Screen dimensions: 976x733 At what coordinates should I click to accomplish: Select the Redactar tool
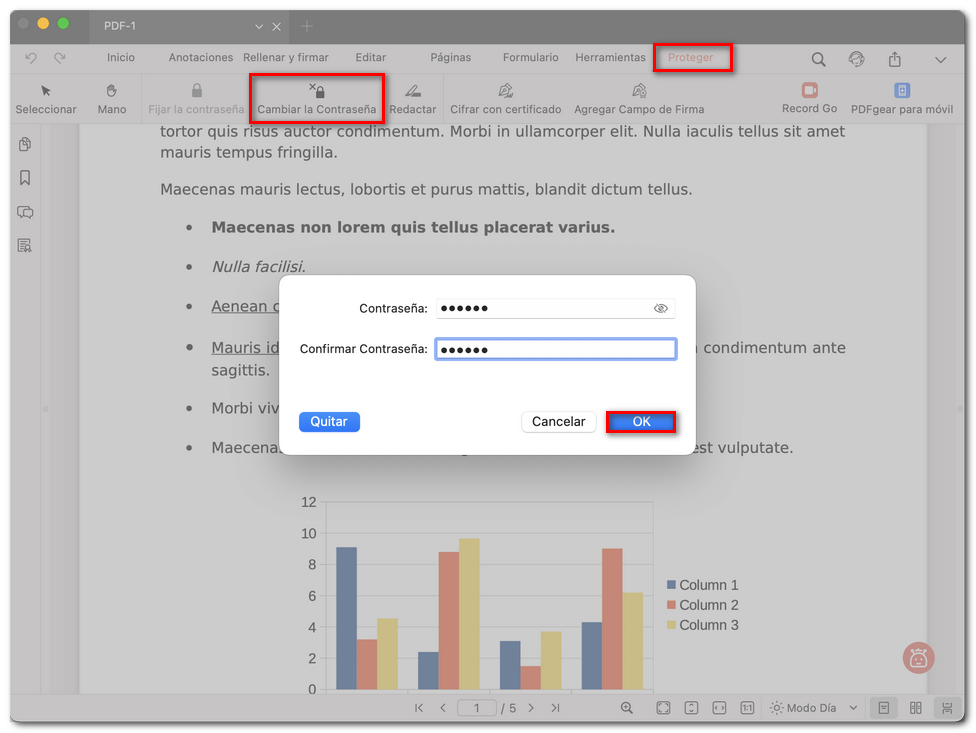point(413,97)
